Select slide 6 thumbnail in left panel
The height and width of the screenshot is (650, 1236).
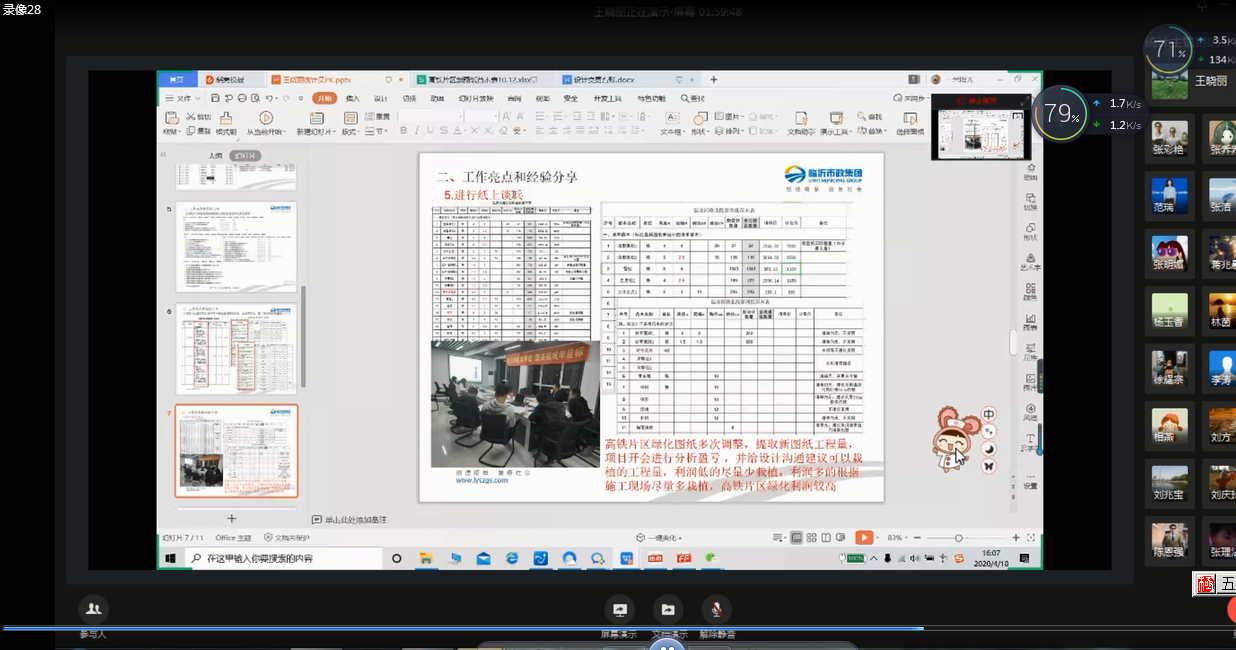[236, 349]
